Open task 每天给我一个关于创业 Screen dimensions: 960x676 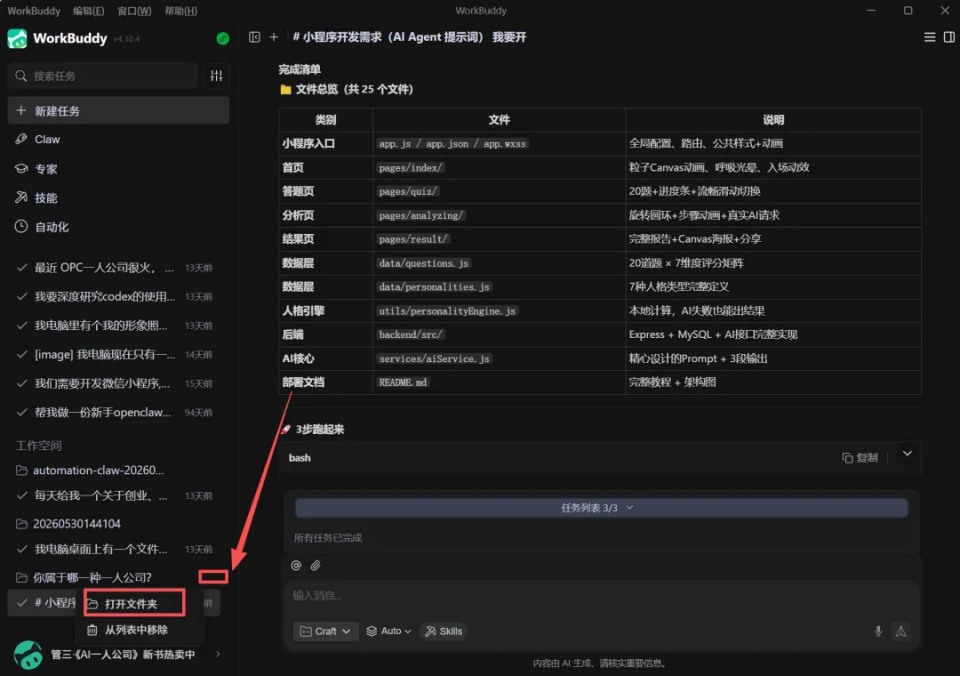point(115,496)
